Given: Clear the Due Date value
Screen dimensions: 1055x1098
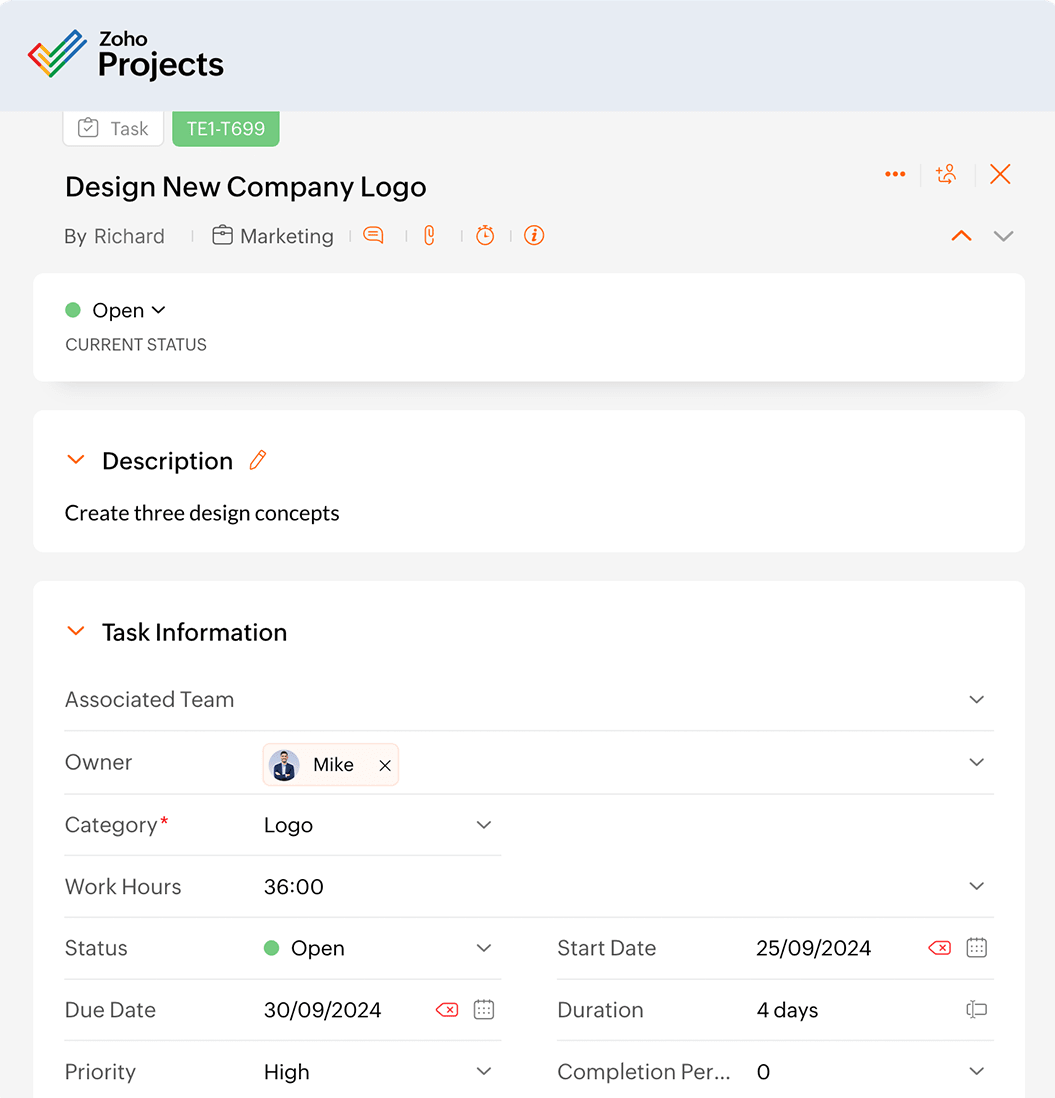Looking at the screenshot, I should pos(447,1010).
